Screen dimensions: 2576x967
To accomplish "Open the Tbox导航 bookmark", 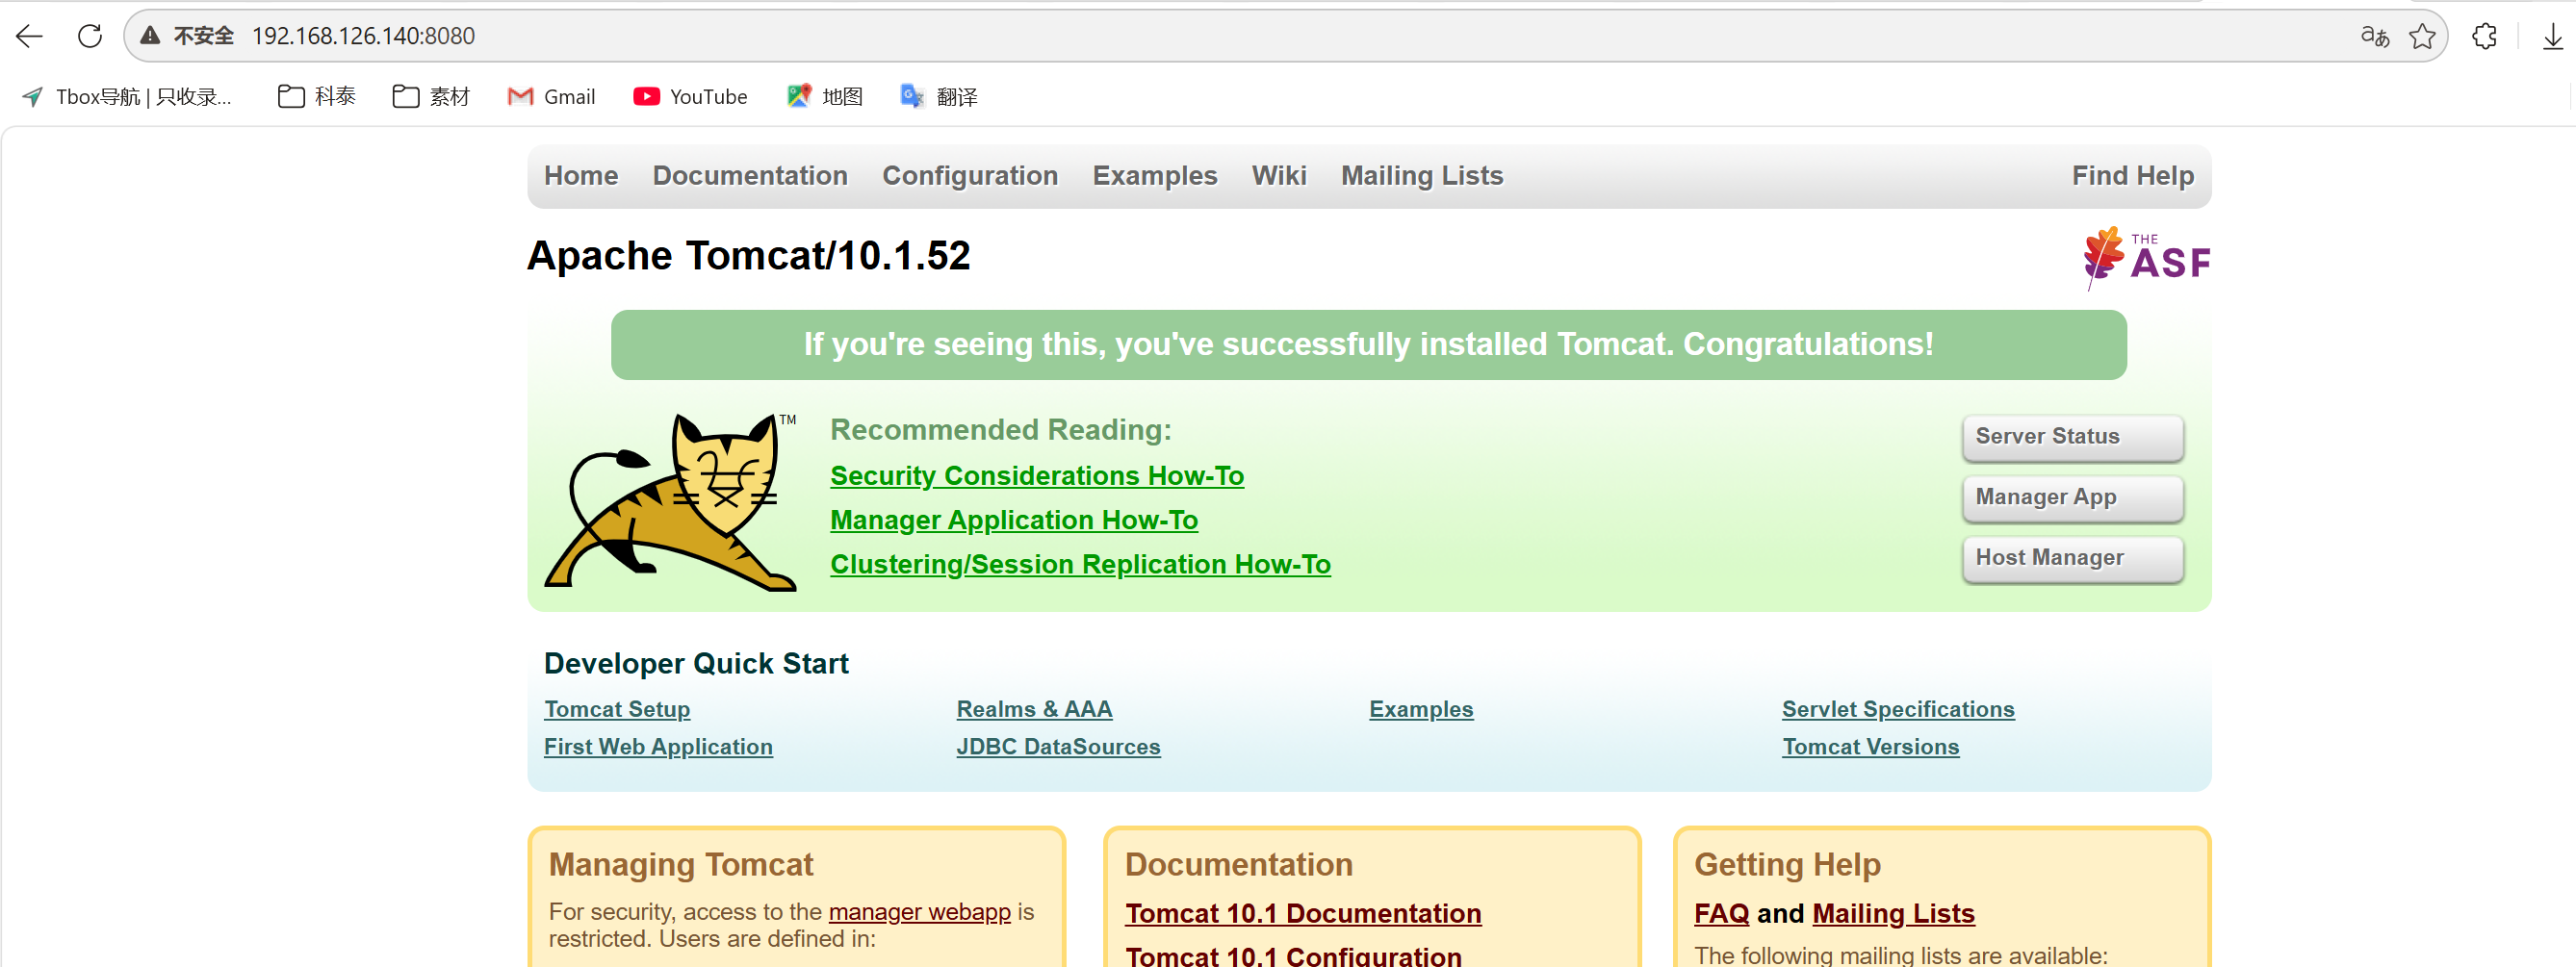I will tap(127, 96).
